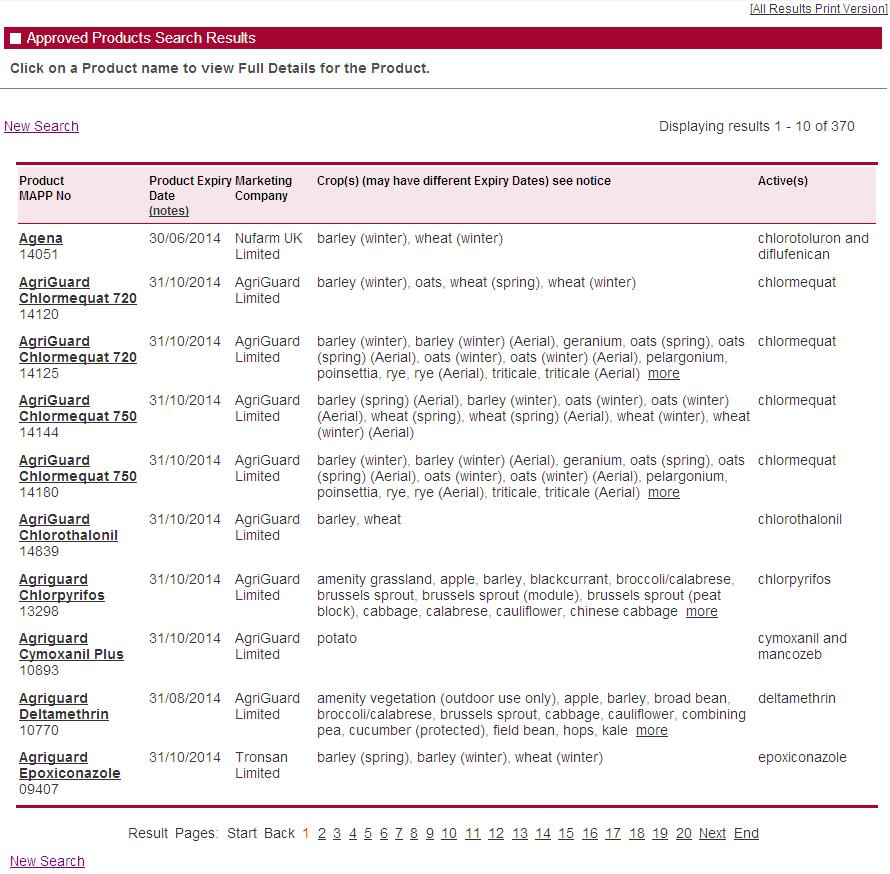
Task: Show more crops for Chlormequat 720 MAPP 14125
Action: point(663,373)
